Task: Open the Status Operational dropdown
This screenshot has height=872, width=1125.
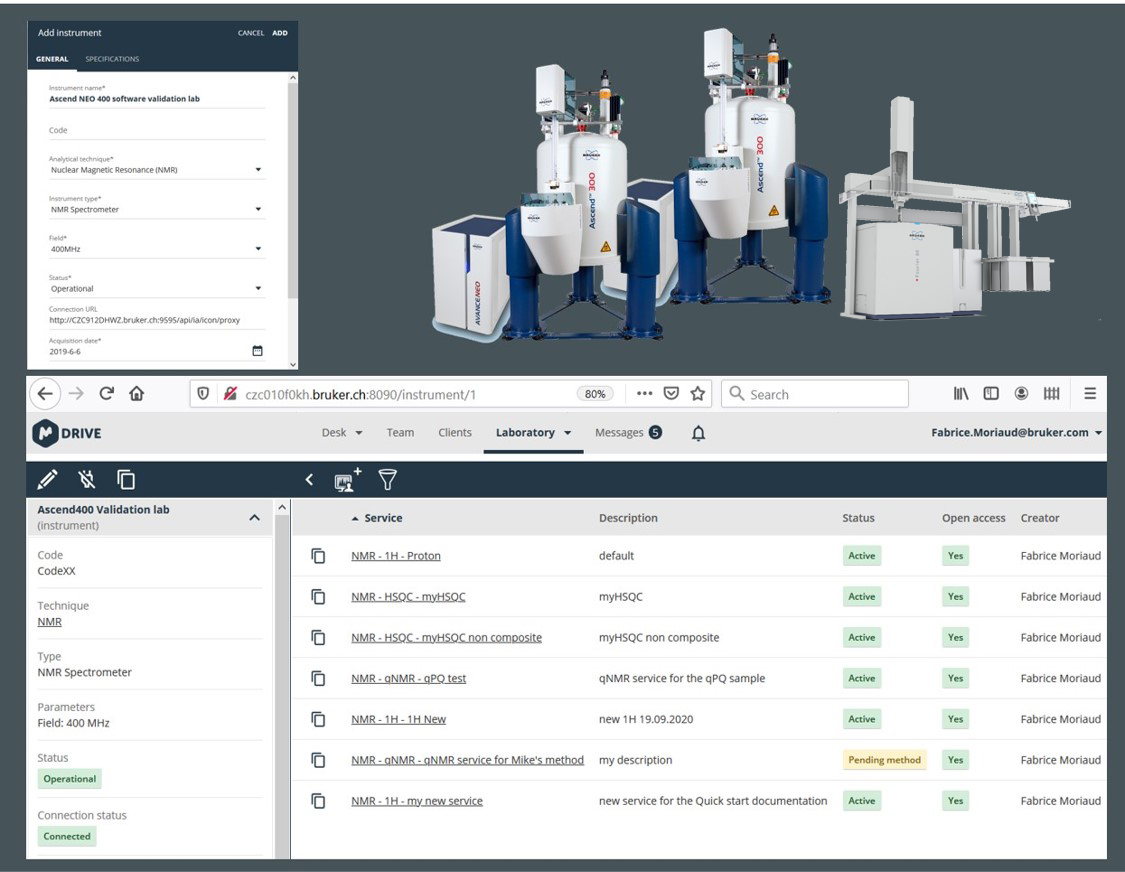Action: pos(156,289)
